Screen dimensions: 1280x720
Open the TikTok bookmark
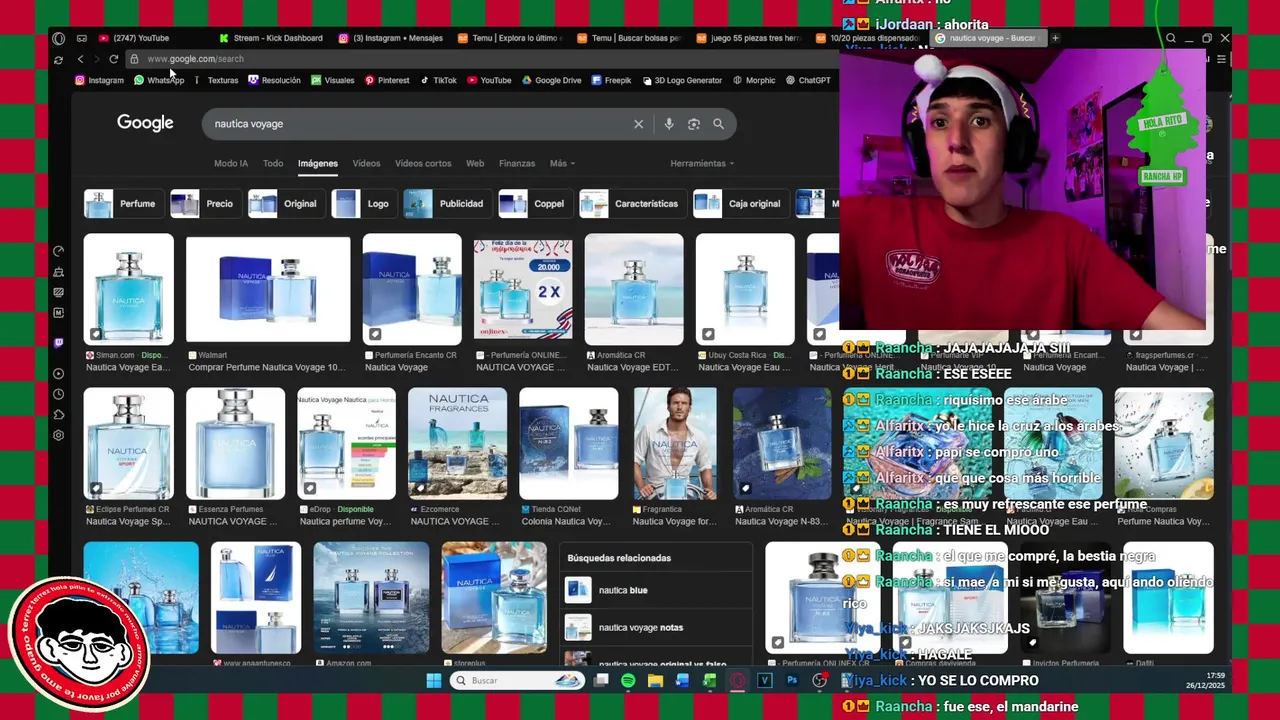(x=438, y=80)
